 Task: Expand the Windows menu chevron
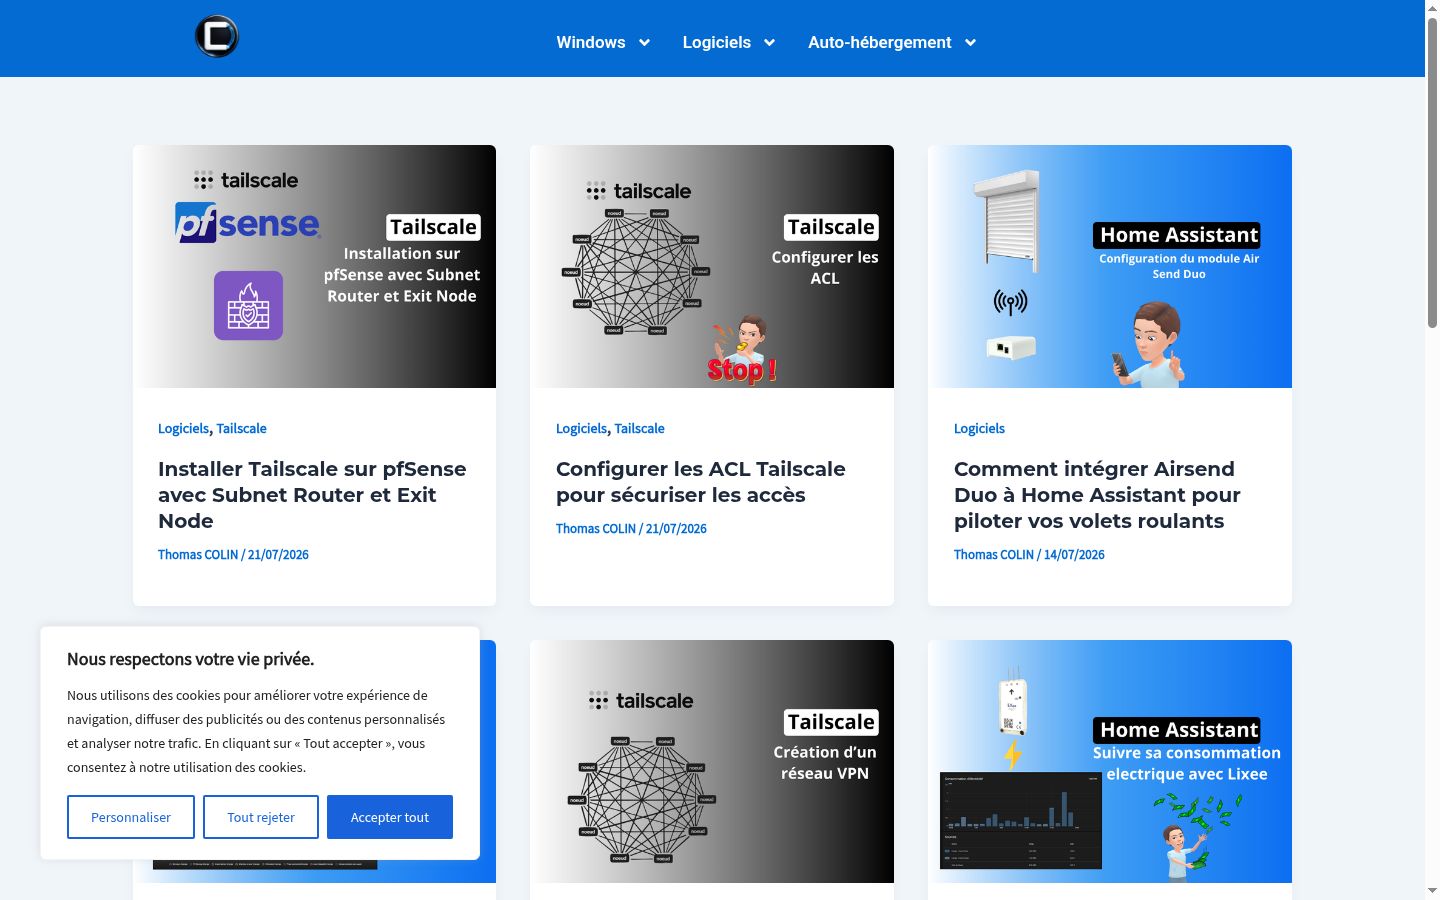tap(644, 42)
